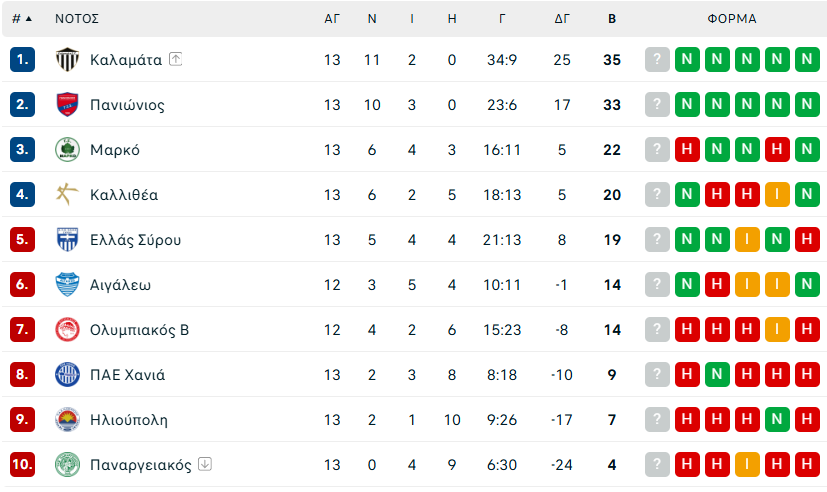Click the ΝΟΤΟΣ group header
The height and width of the screenshot is (492, 827).
tap(77, 18)
